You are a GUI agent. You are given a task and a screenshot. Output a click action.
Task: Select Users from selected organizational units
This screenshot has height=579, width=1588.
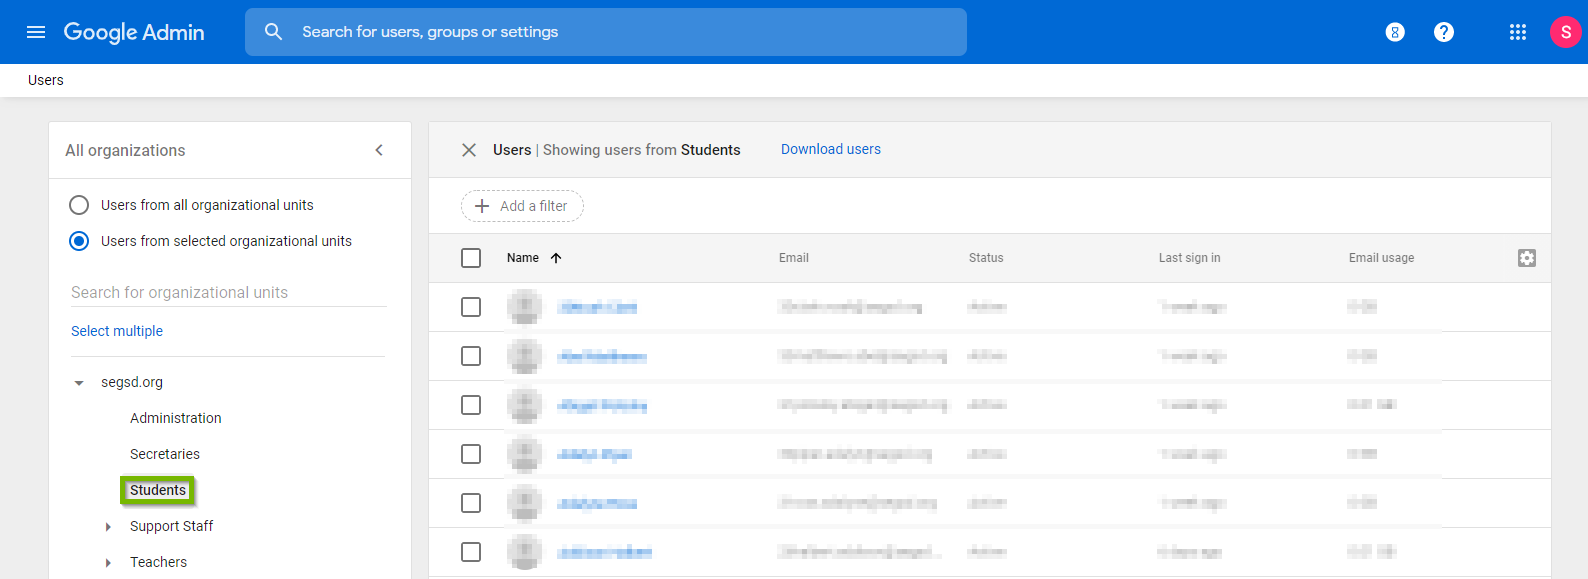click(x=79, y=241)
